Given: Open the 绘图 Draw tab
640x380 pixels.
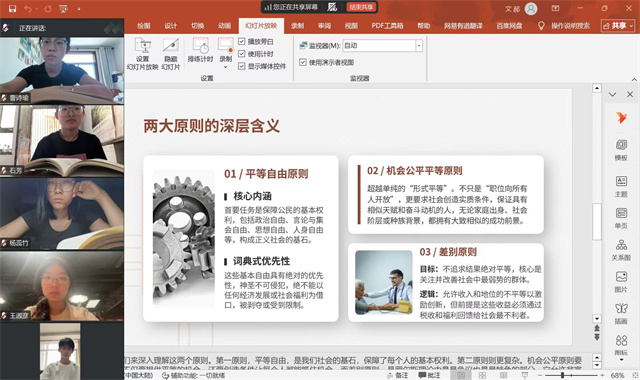Looking at the screenshot, I should coord(144,26).
